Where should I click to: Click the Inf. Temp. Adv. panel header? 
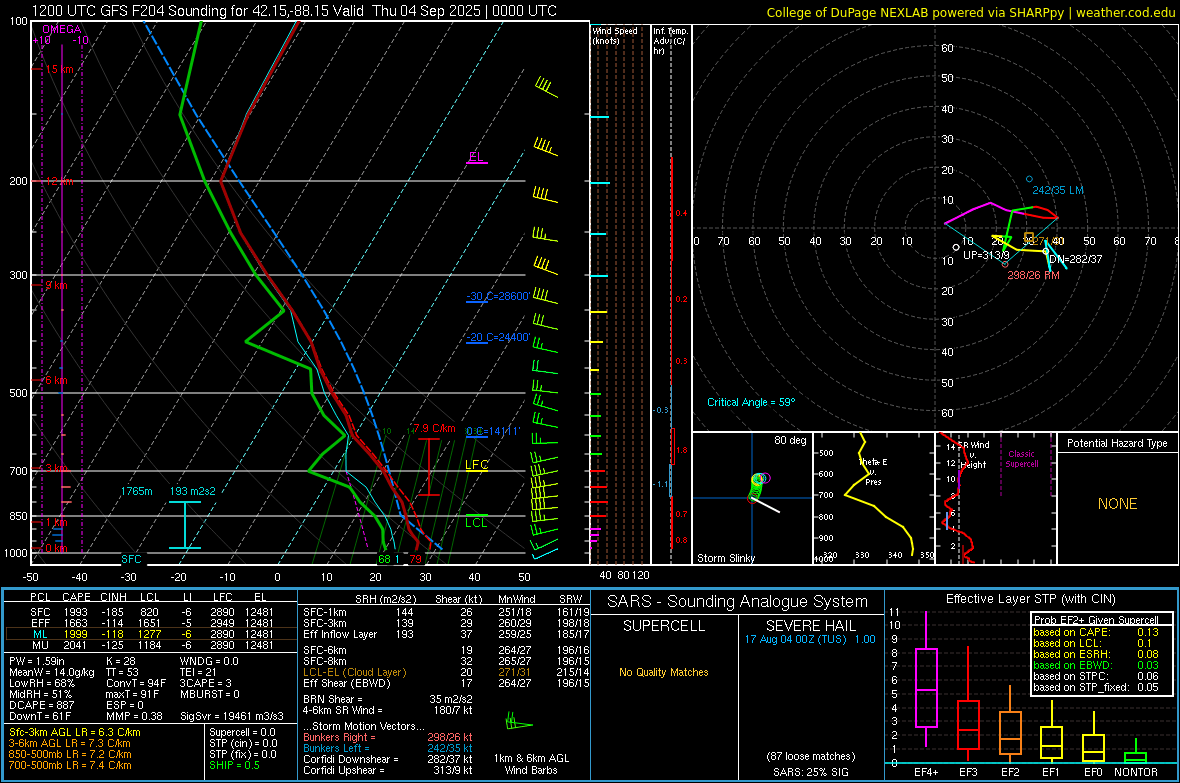coord(670,41)
